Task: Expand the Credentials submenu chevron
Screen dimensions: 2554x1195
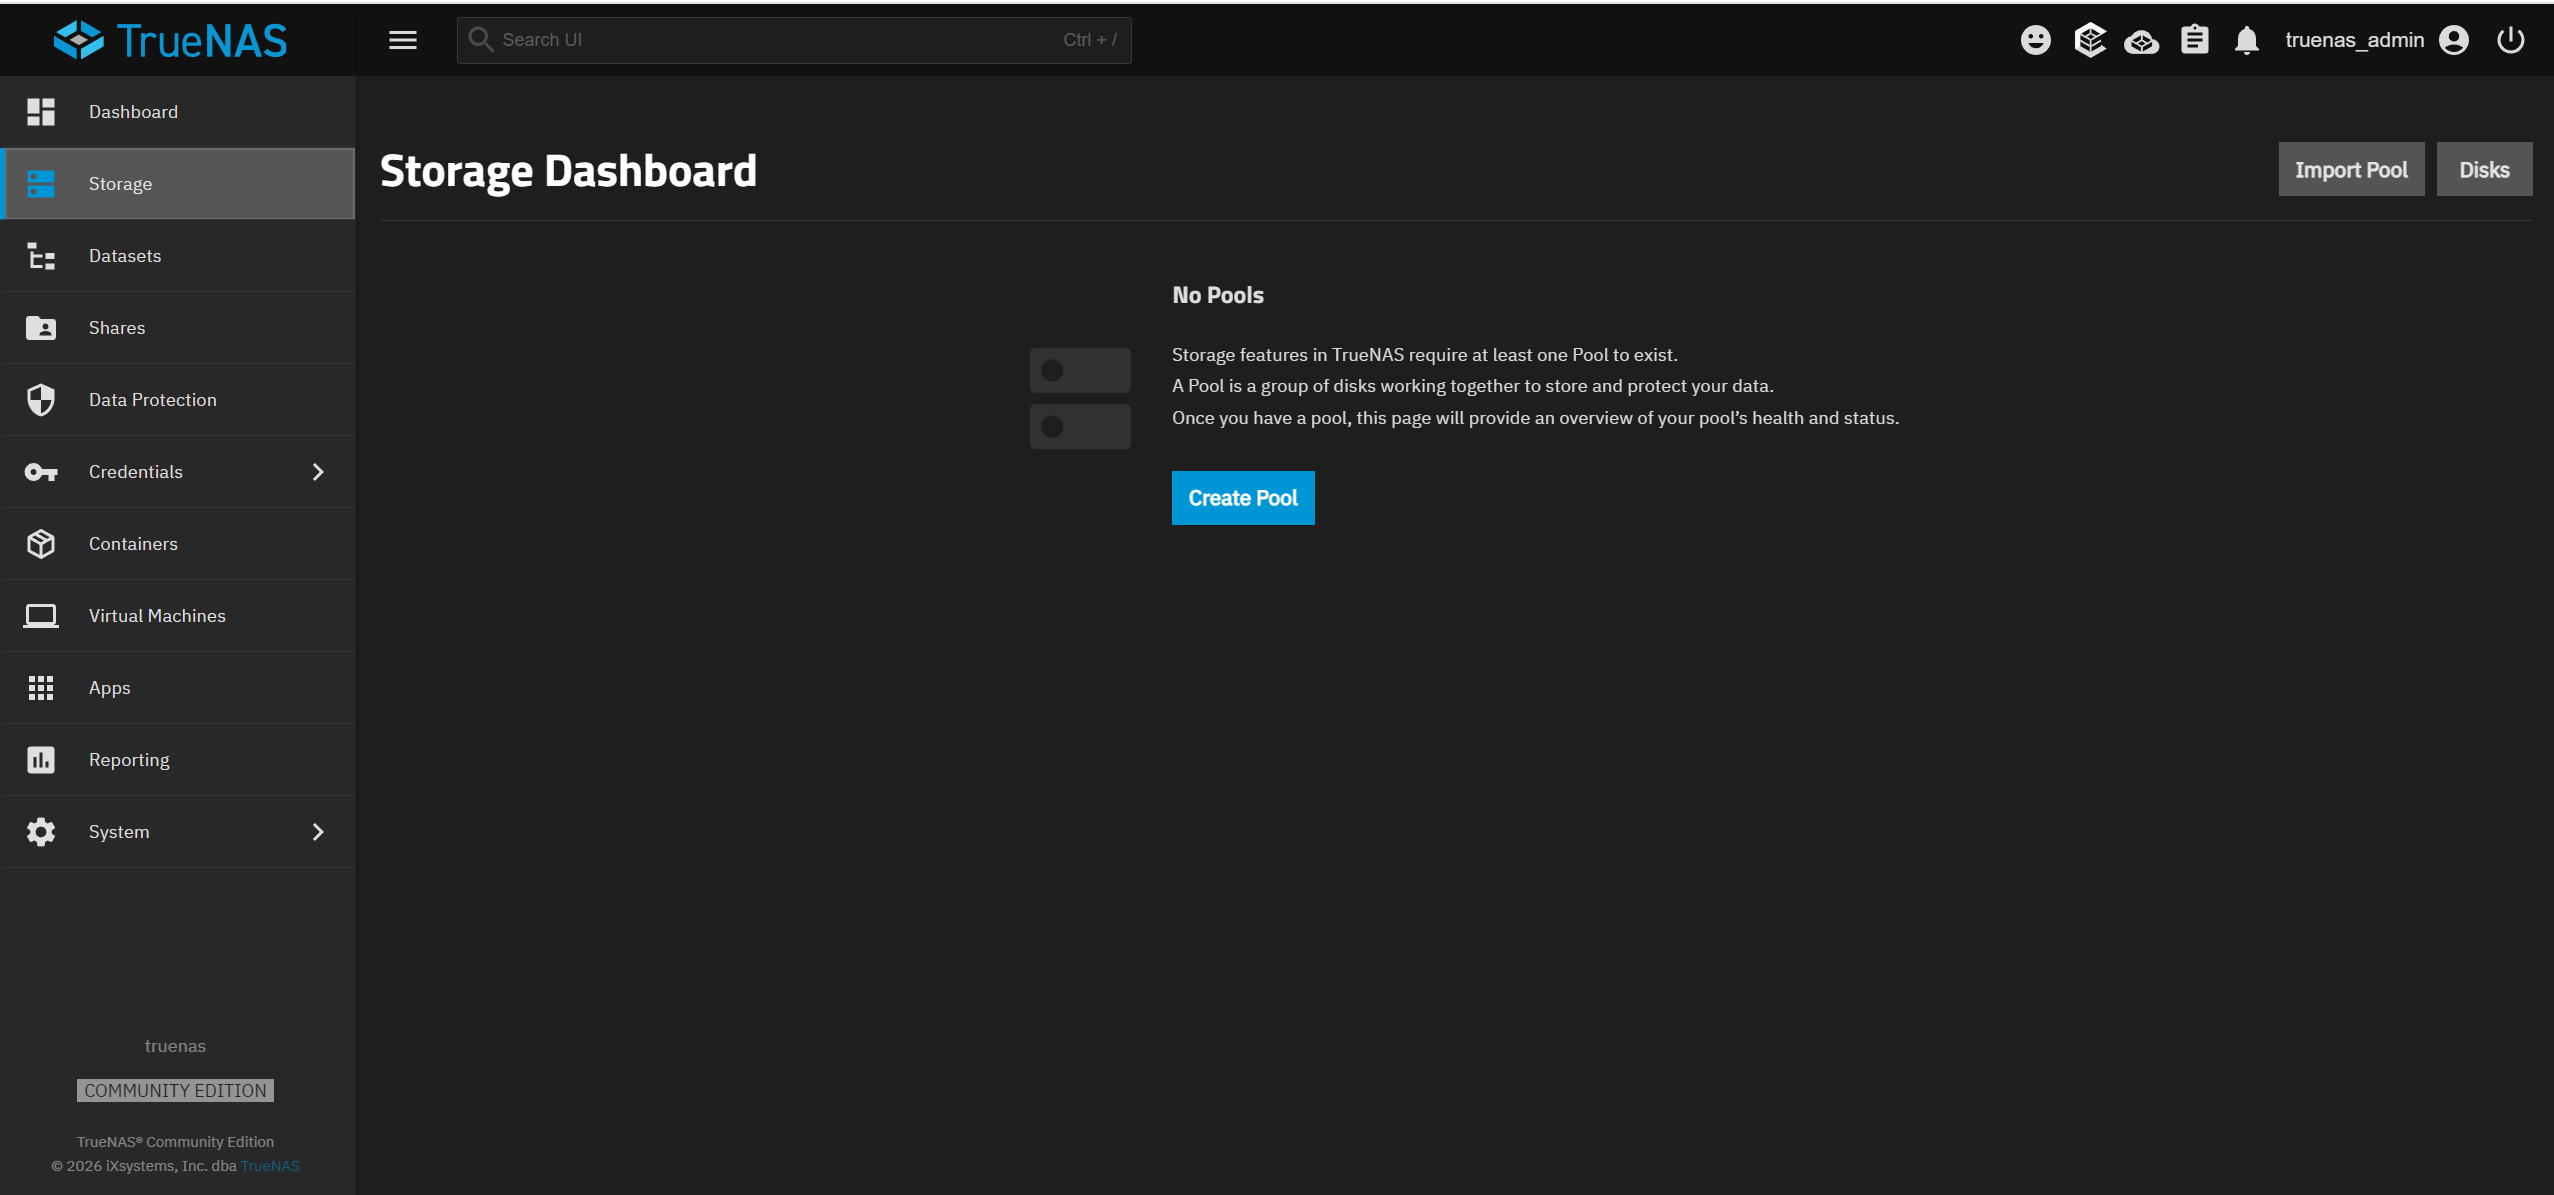Action: tap(318, 472)
